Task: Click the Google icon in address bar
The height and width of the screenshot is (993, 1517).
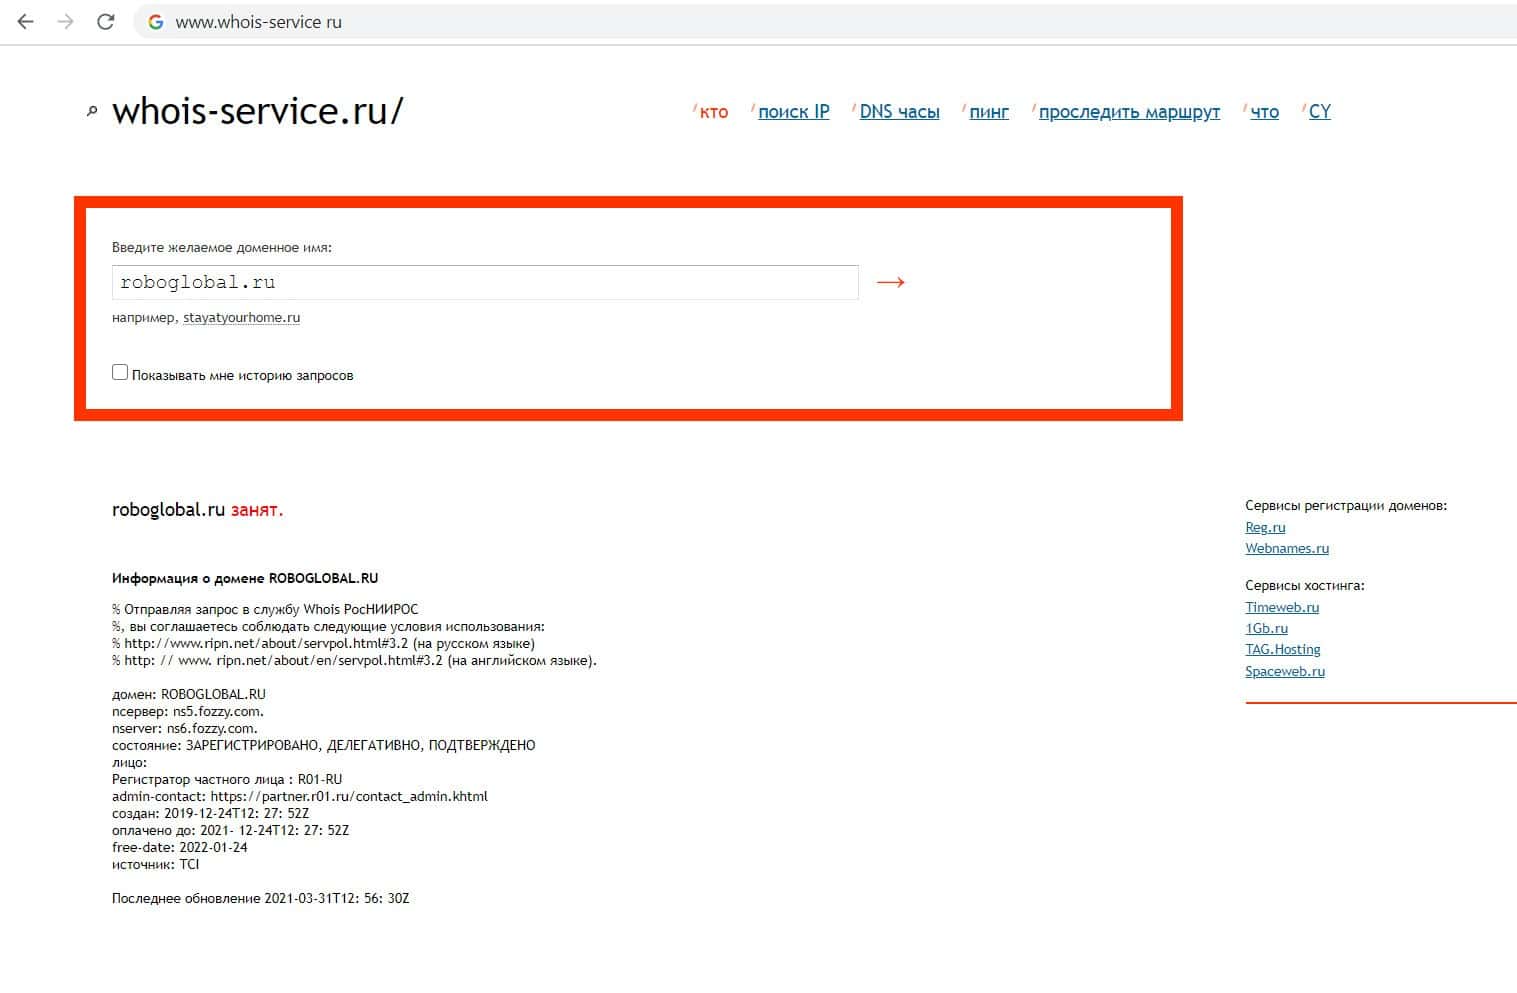Action: pyautogui.click(x=156, y=22)
